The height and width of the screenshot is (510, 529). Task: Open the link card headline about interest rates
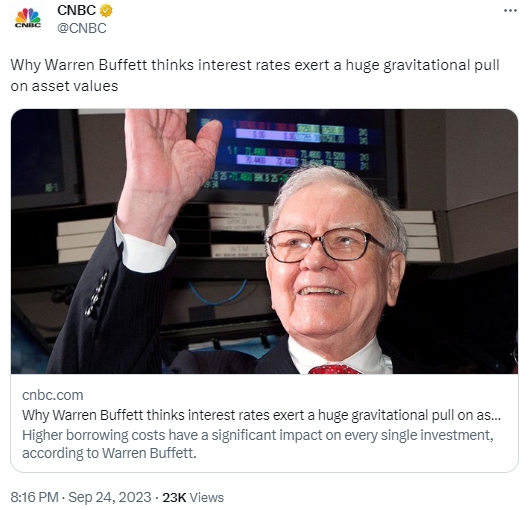tap(261, 415)
